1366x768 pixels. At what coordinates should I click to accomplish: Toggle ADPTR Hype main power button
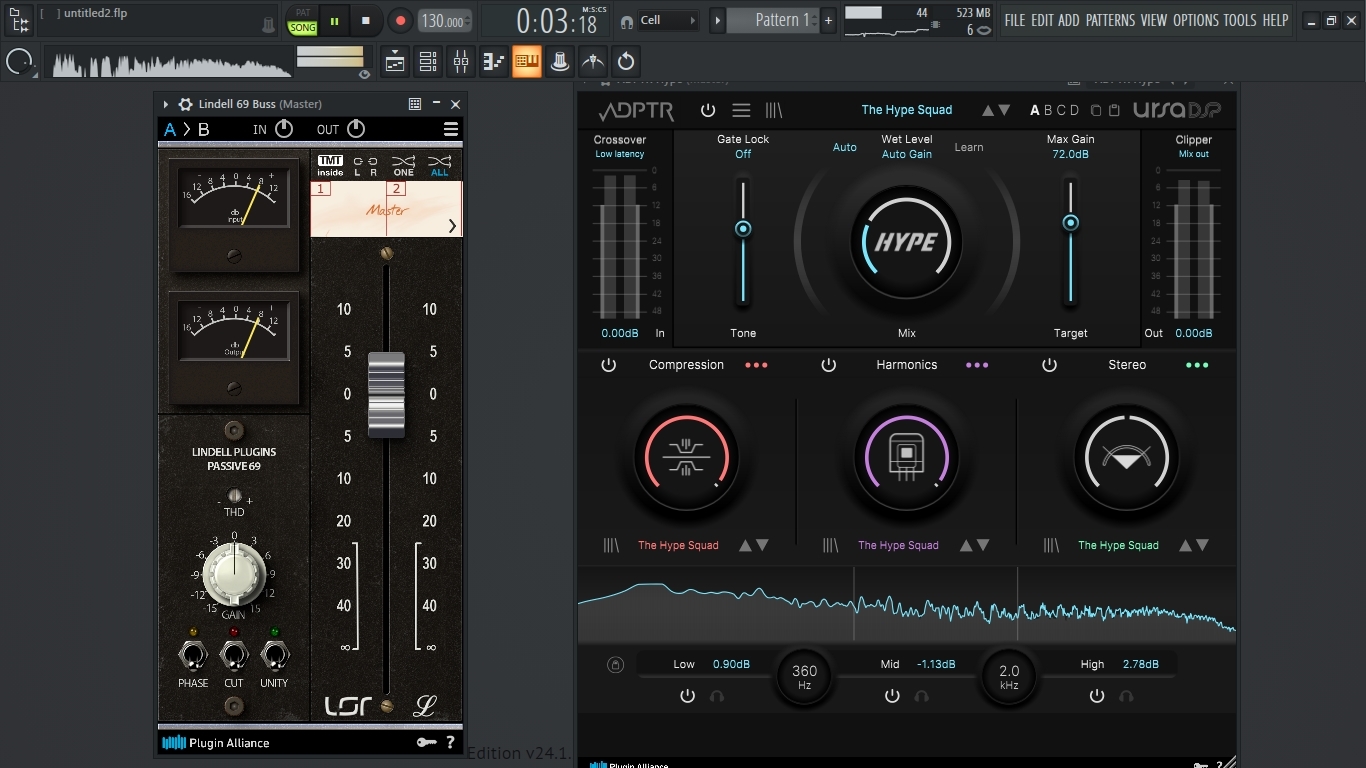click(708, 110)
